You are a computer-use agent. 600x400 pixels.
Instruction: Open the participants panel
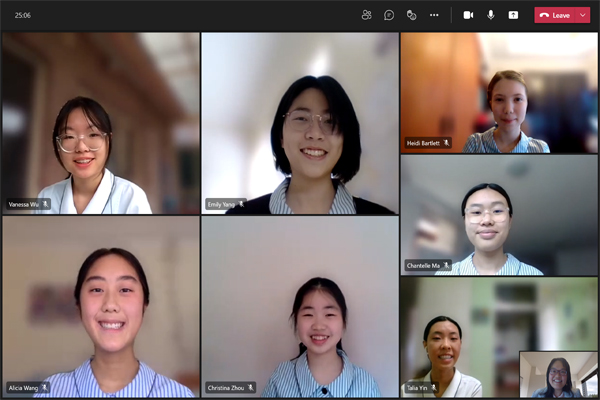[x=366, y=15]
